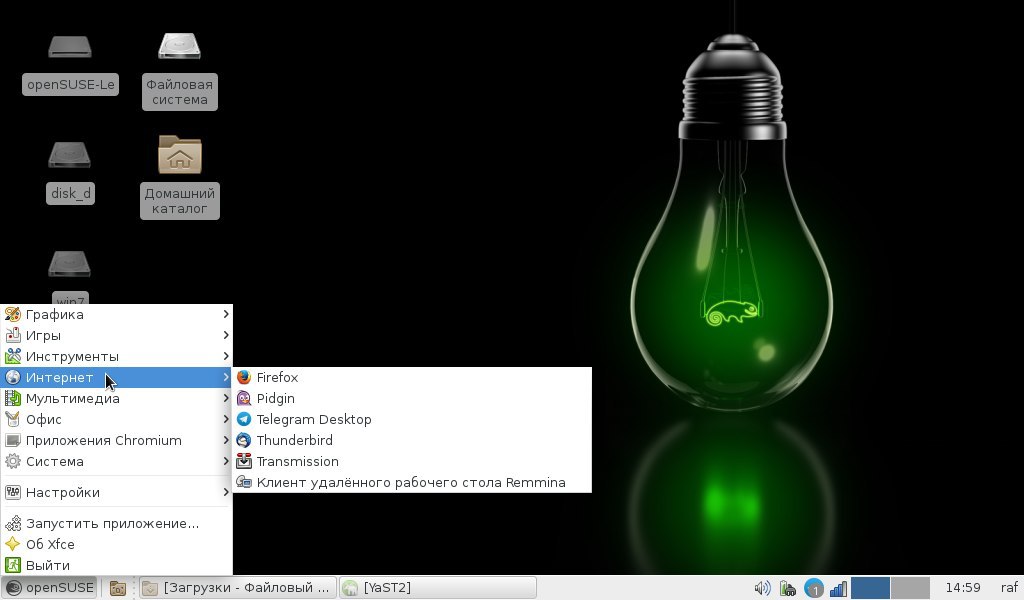1024x600 pixels.
Task: Click the highlighted Интернет menu category
Action: pos(117,377)
